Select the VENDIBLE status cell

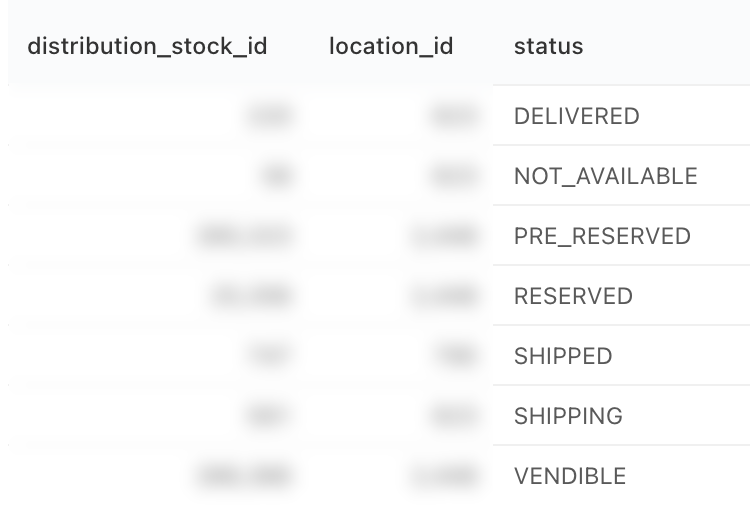point(570,476)
